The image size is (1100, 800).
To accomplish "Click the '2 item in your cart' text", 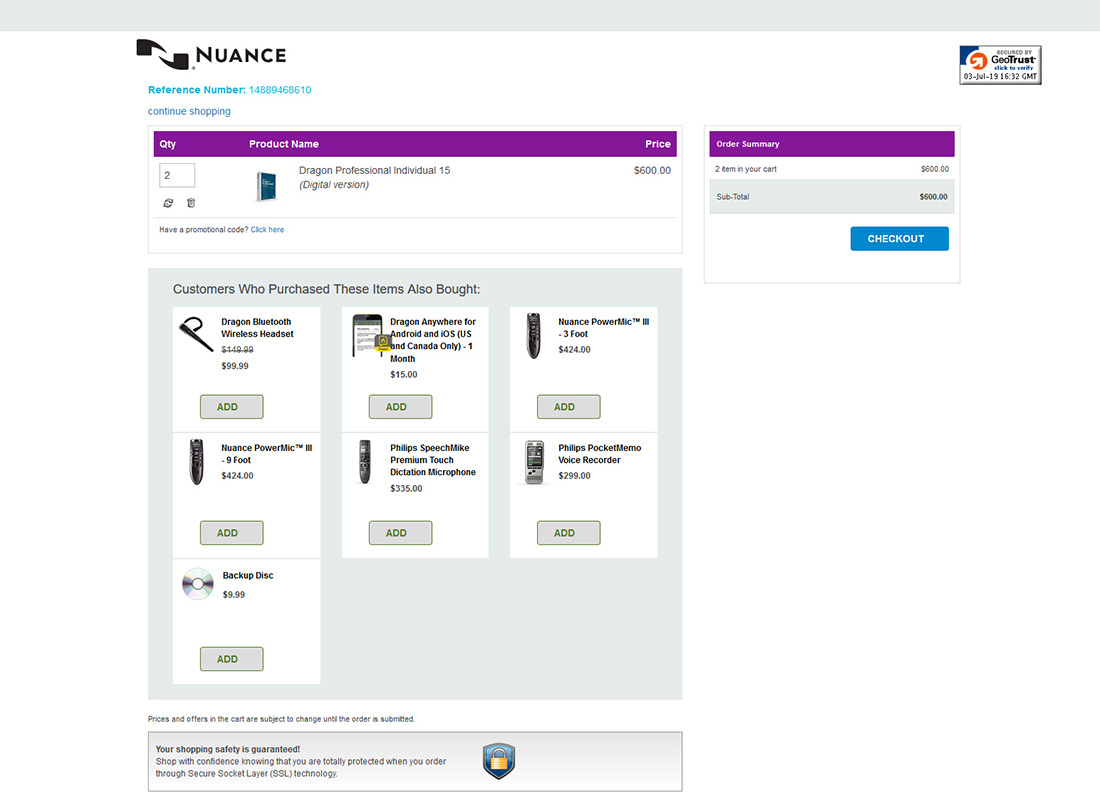I will (x=746, y=169).
